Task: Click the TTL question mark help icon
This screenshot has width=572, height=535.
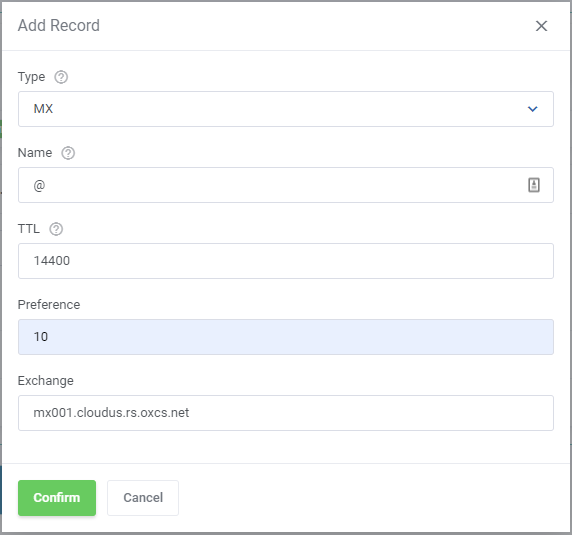Action: pyautogui.click(x=56, y=229)
